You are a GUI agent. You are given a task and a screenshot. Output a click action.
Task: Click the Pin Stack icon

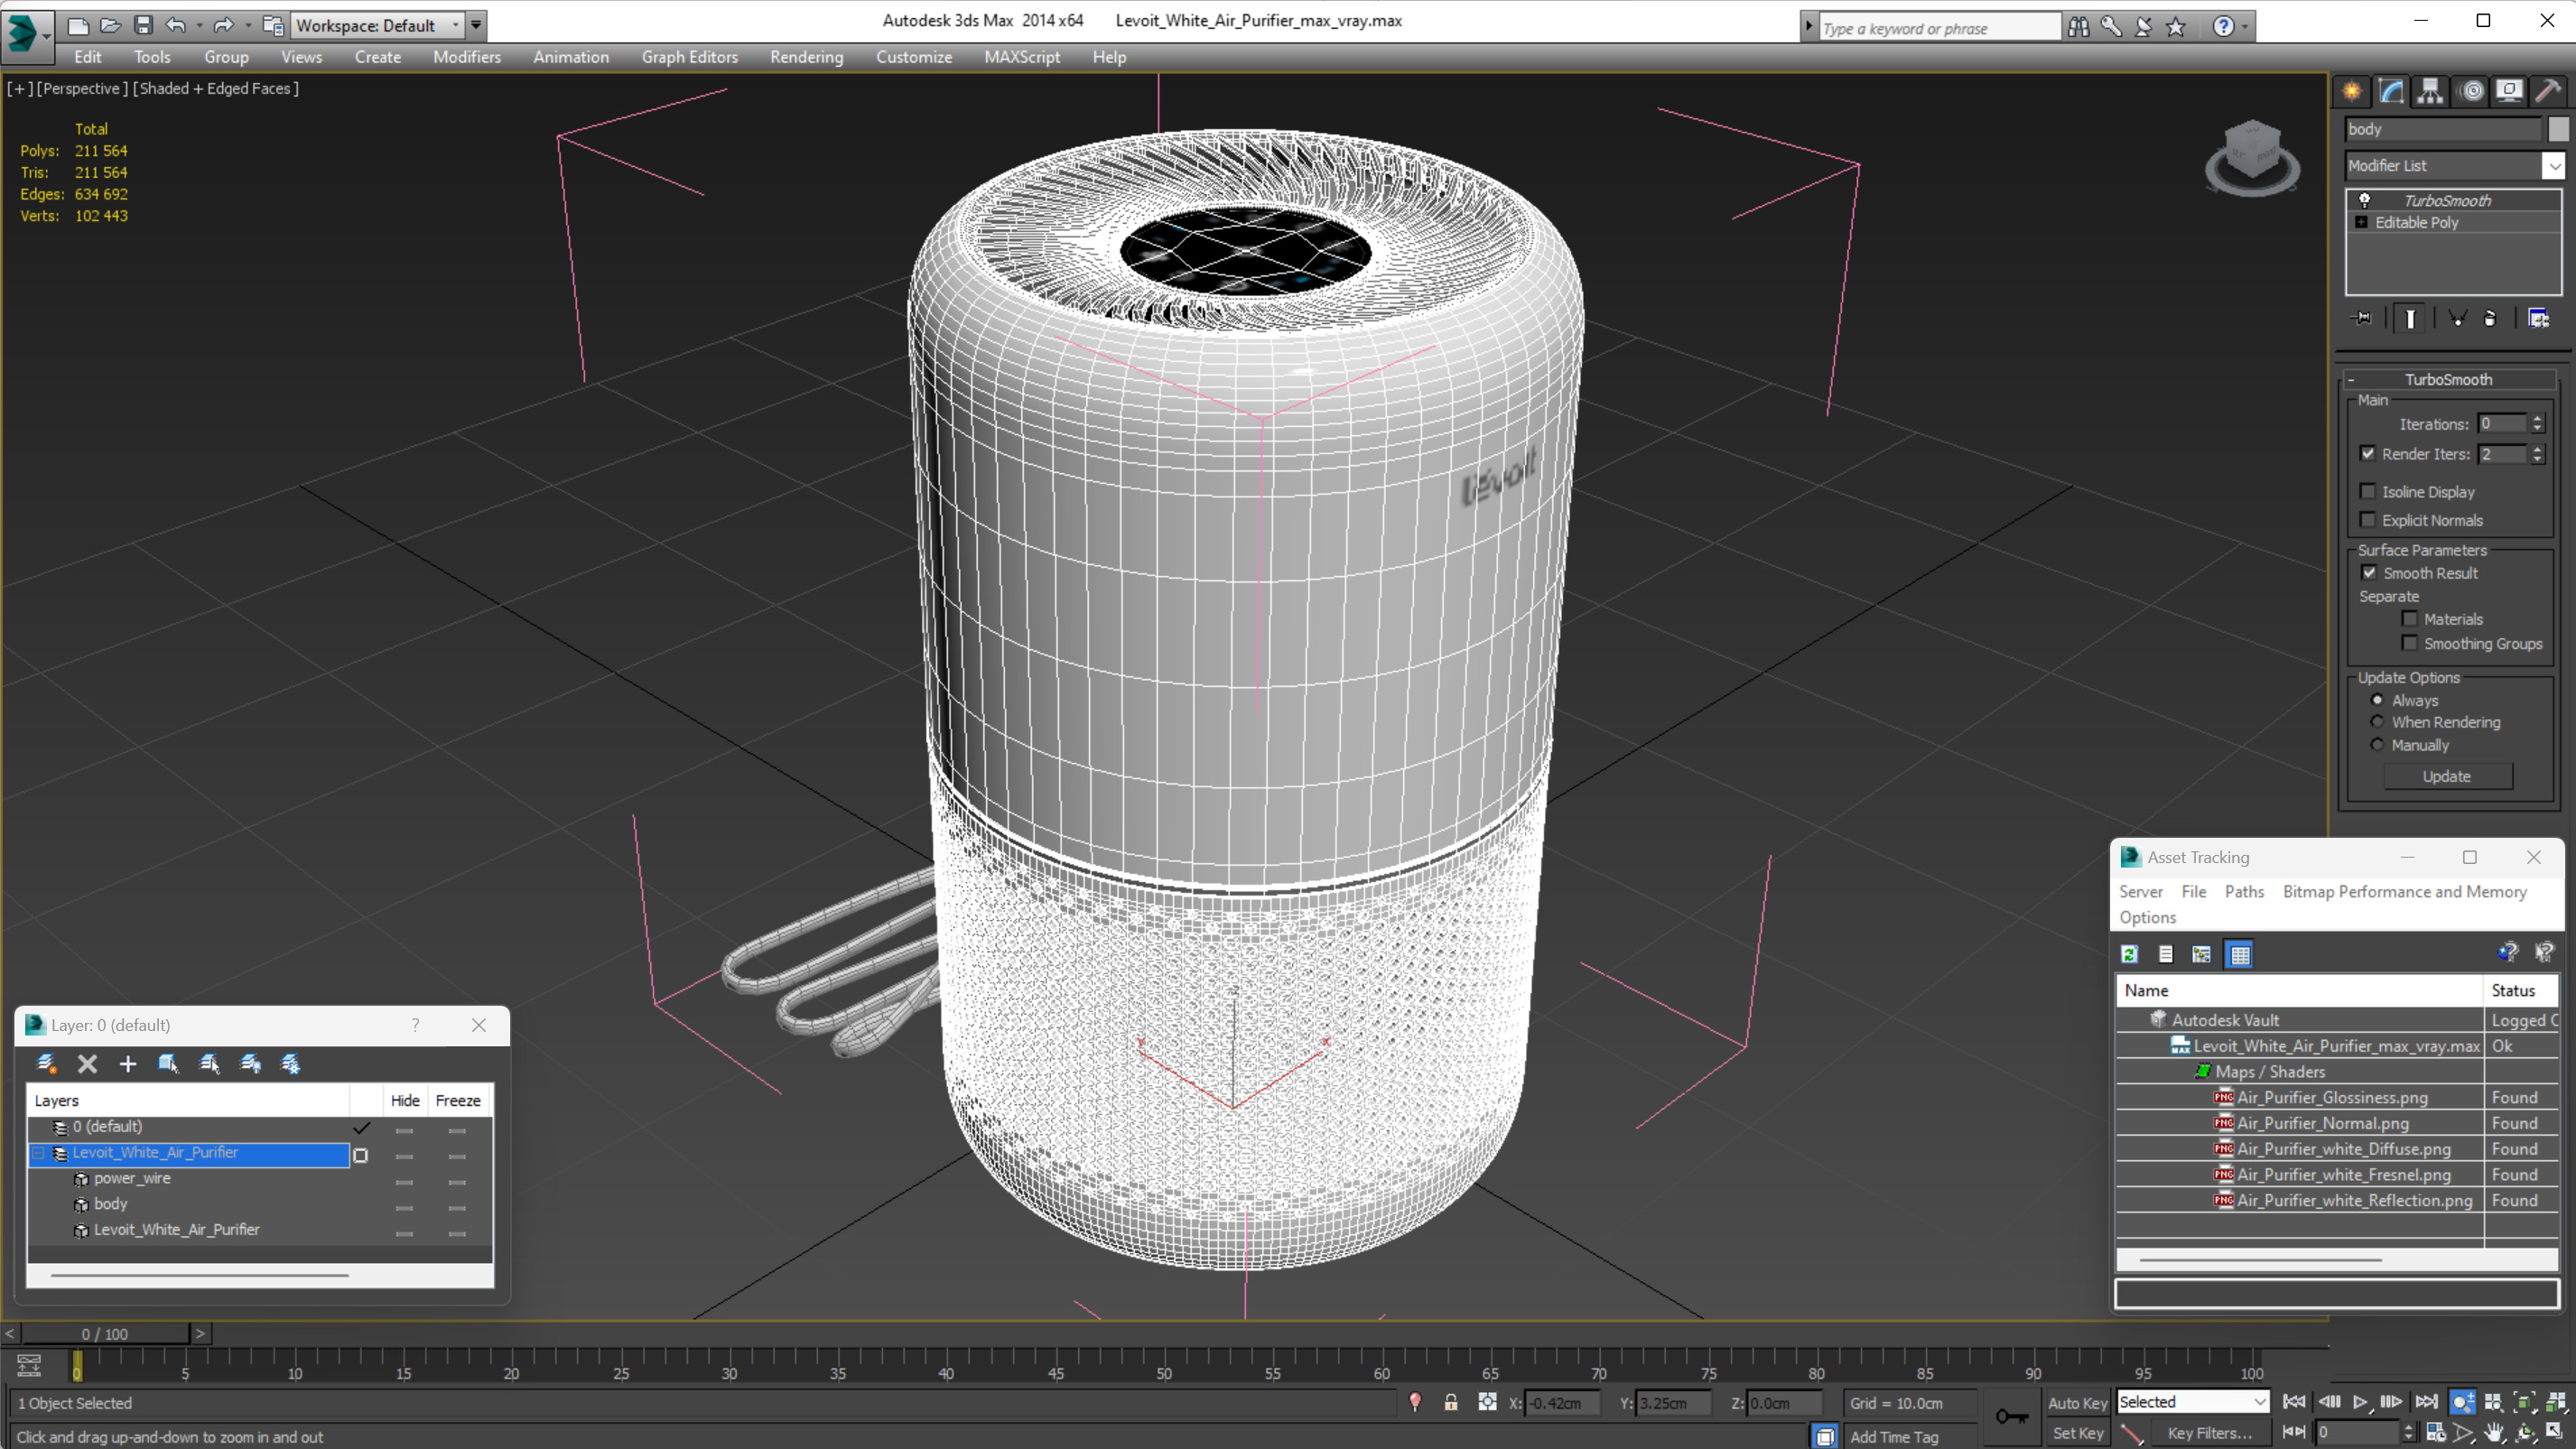(x=2361, y=318)
